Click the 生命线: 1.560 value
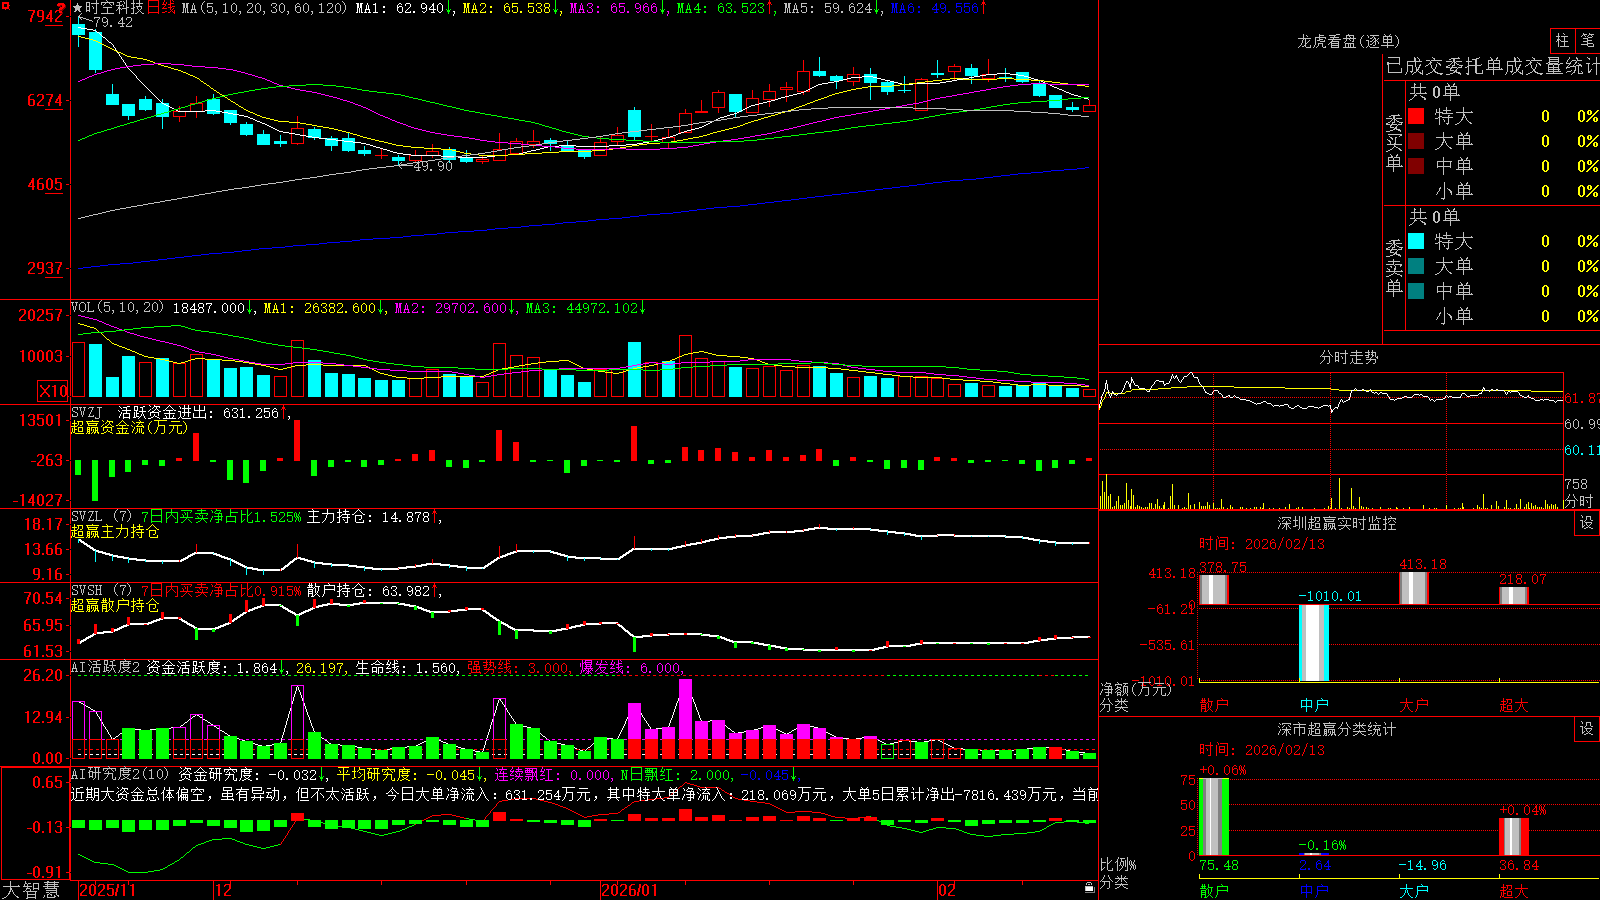1600x900 pixels. pos(407,667)
